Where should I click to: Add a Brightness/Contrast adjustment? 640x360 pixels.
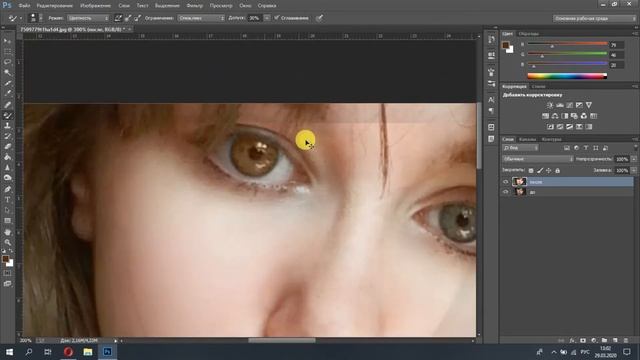click(550, 105)
